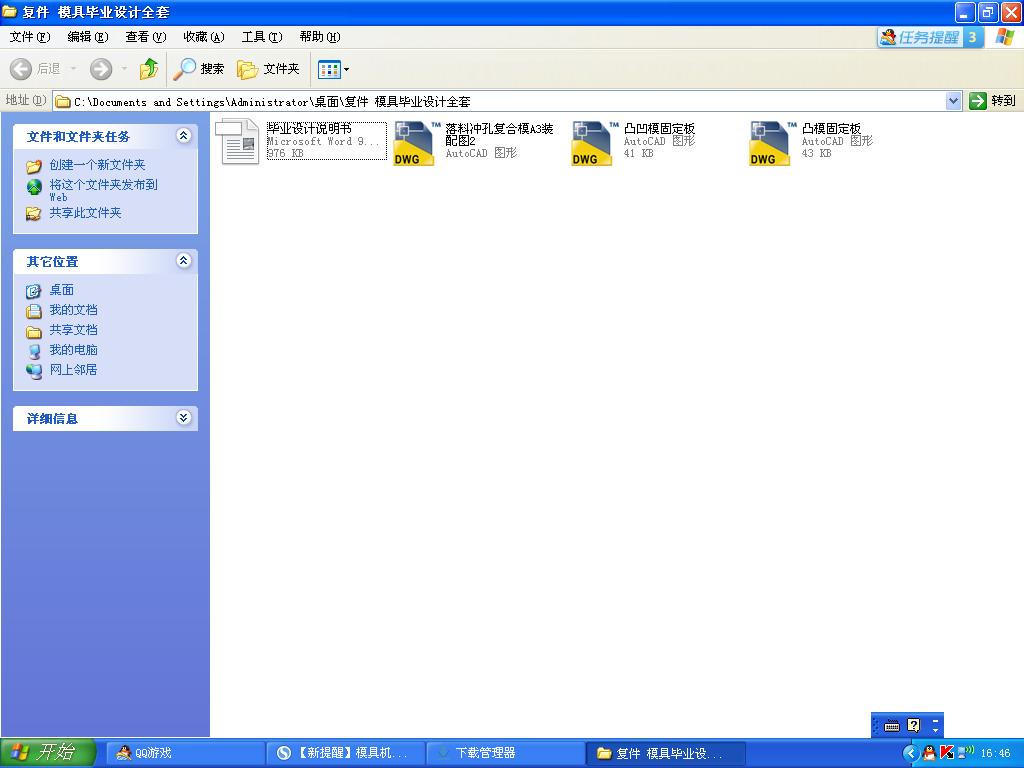
Task: Click the 桌面 desktop icon in sidebar
Action: [x=34, y=291]
